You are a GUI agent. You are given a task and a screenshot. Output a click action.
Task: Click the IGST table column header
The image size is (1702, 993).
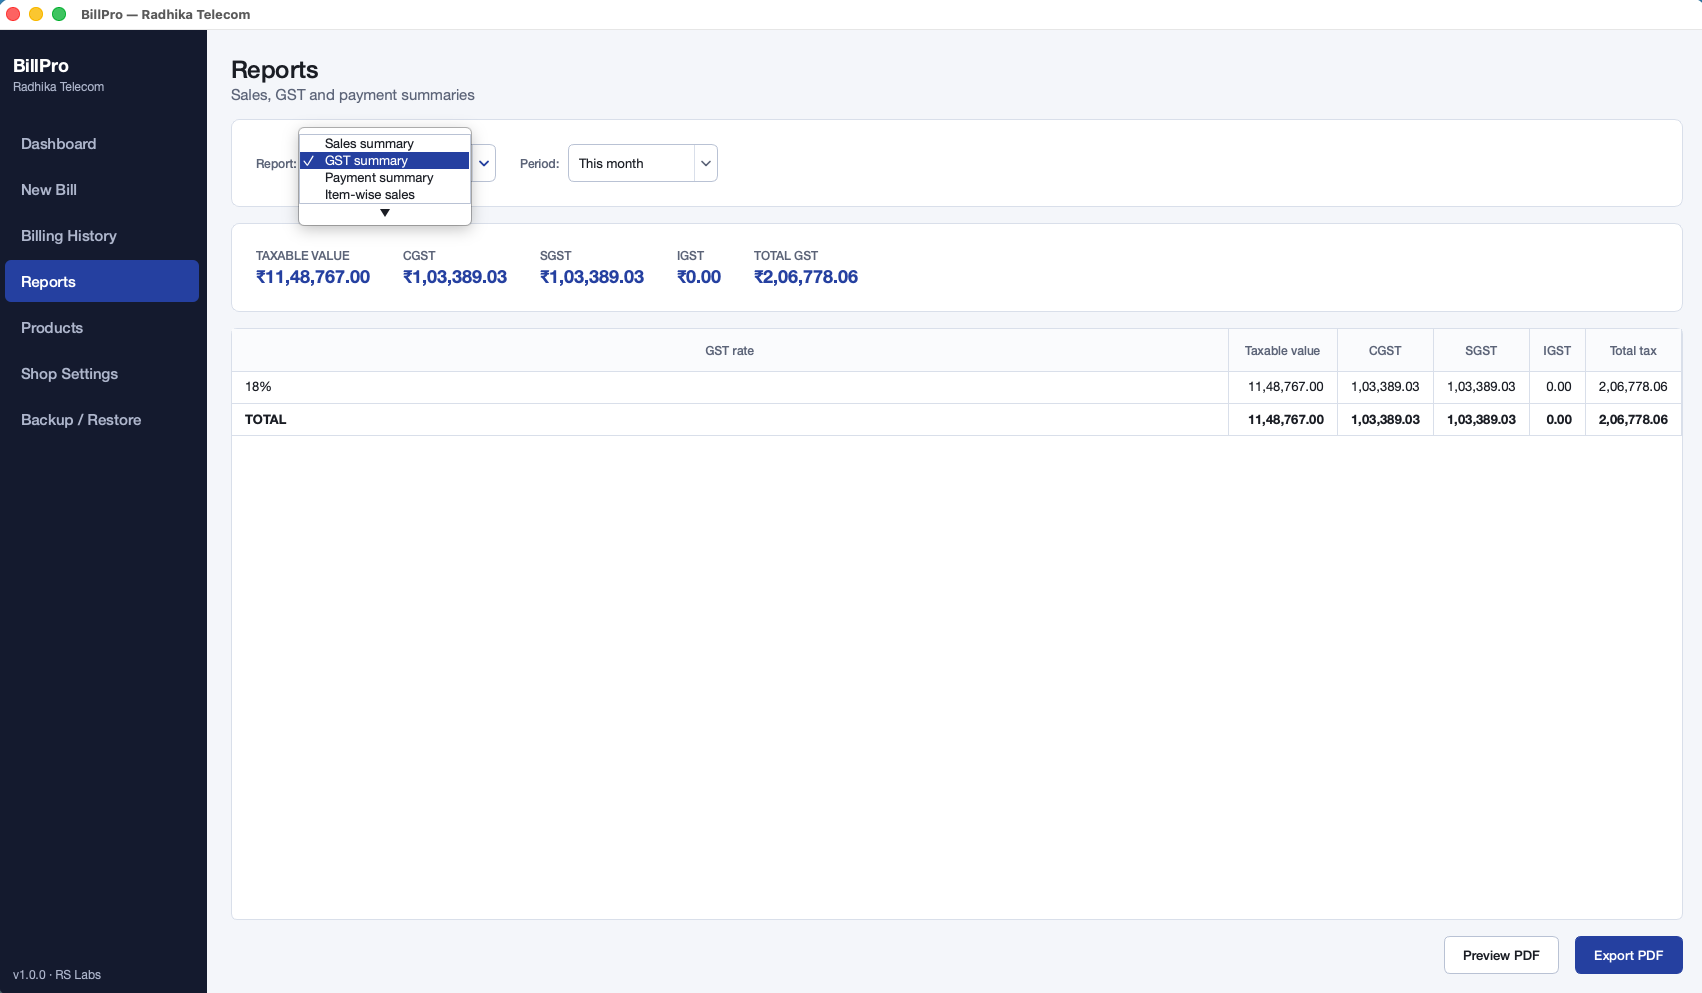(1557, 351)
